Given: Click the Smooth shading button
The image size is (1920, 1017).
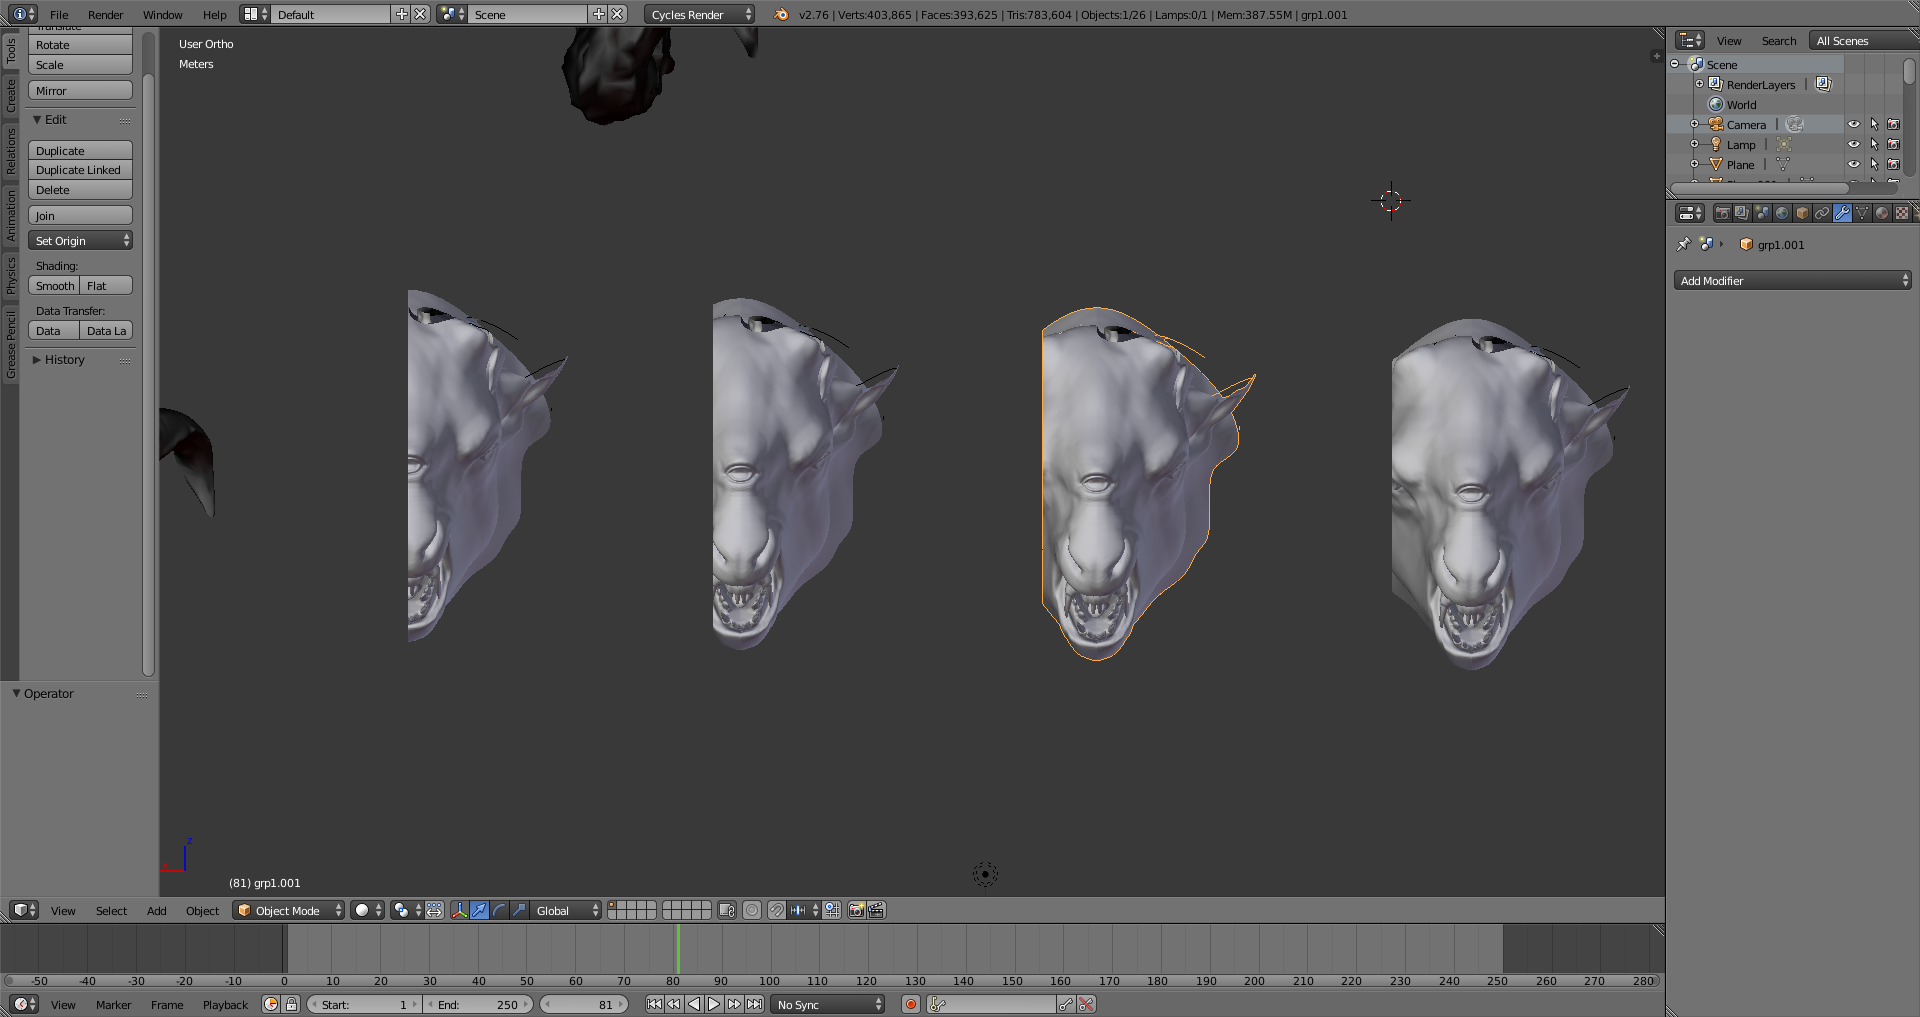Looking at the screenshot, I should point(54,285).
